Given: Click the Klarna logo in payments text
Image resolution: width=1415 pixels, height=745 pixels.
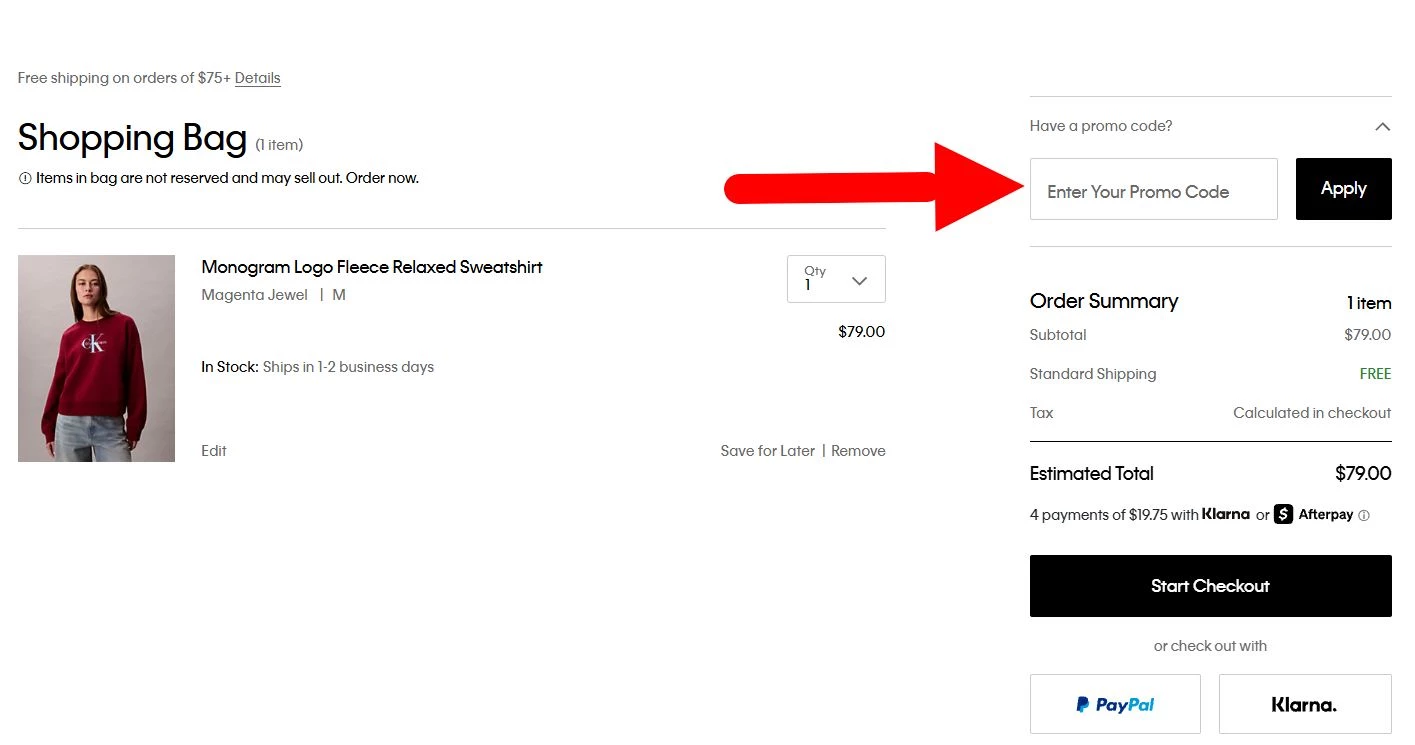Looking at the screenshot, I should (x=1226, y=515).
